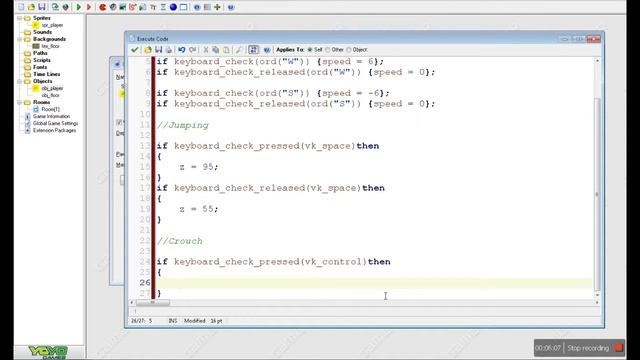640x360 pixels.
Task: Collapse the Rooms folder
Action: [x=19, y=102]
